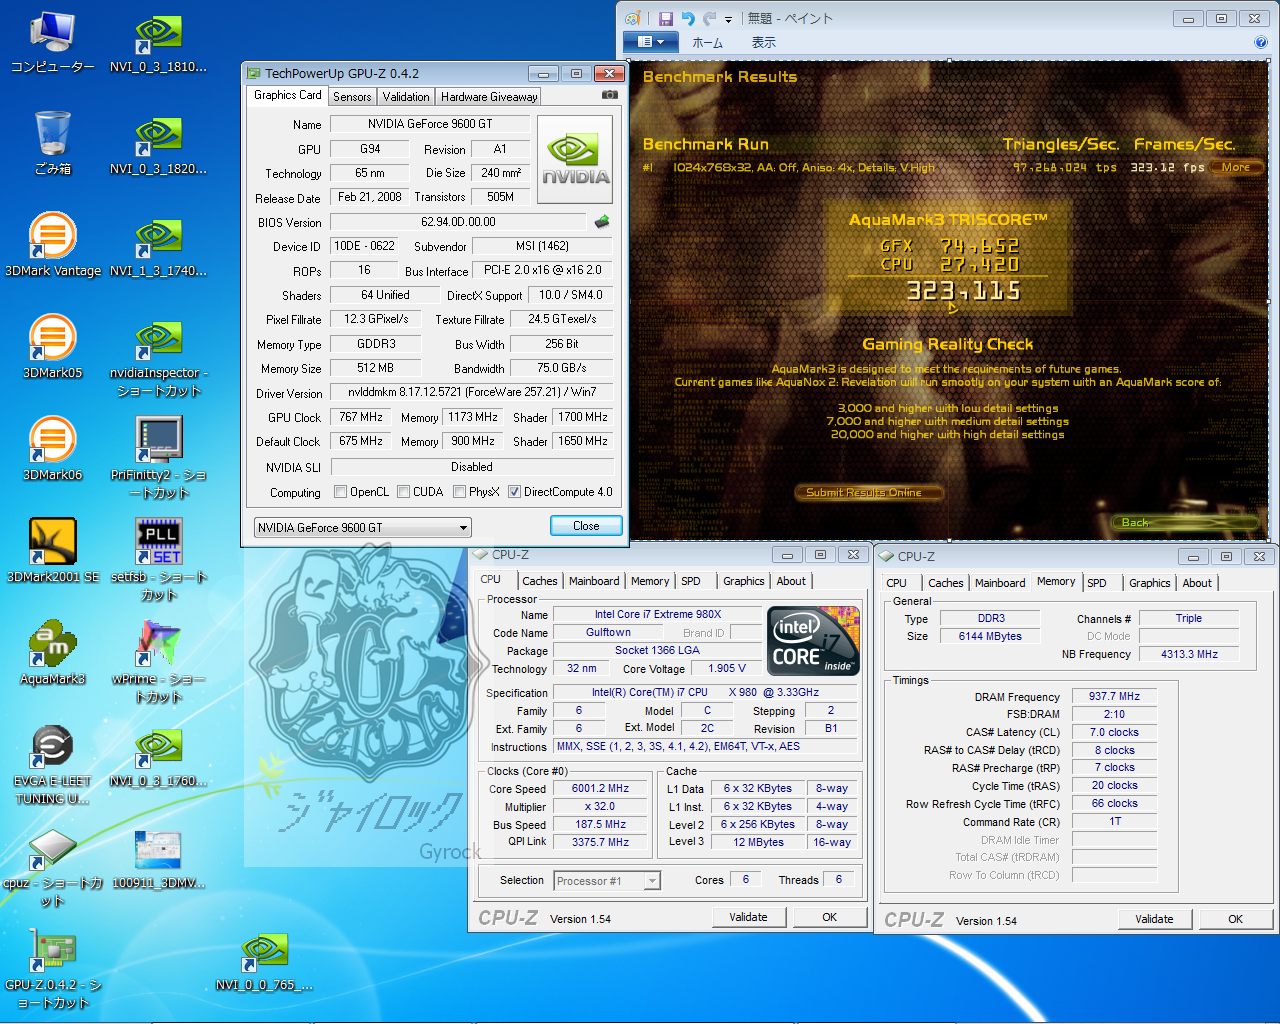Launch the nvidiaInspector shortcut

[158, 358]
